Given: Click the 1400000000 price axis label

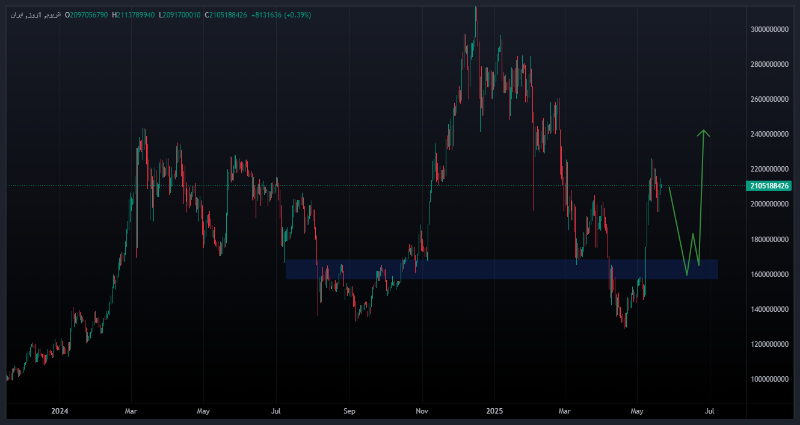Looking at the screenshot, I should tap(770, 309).
